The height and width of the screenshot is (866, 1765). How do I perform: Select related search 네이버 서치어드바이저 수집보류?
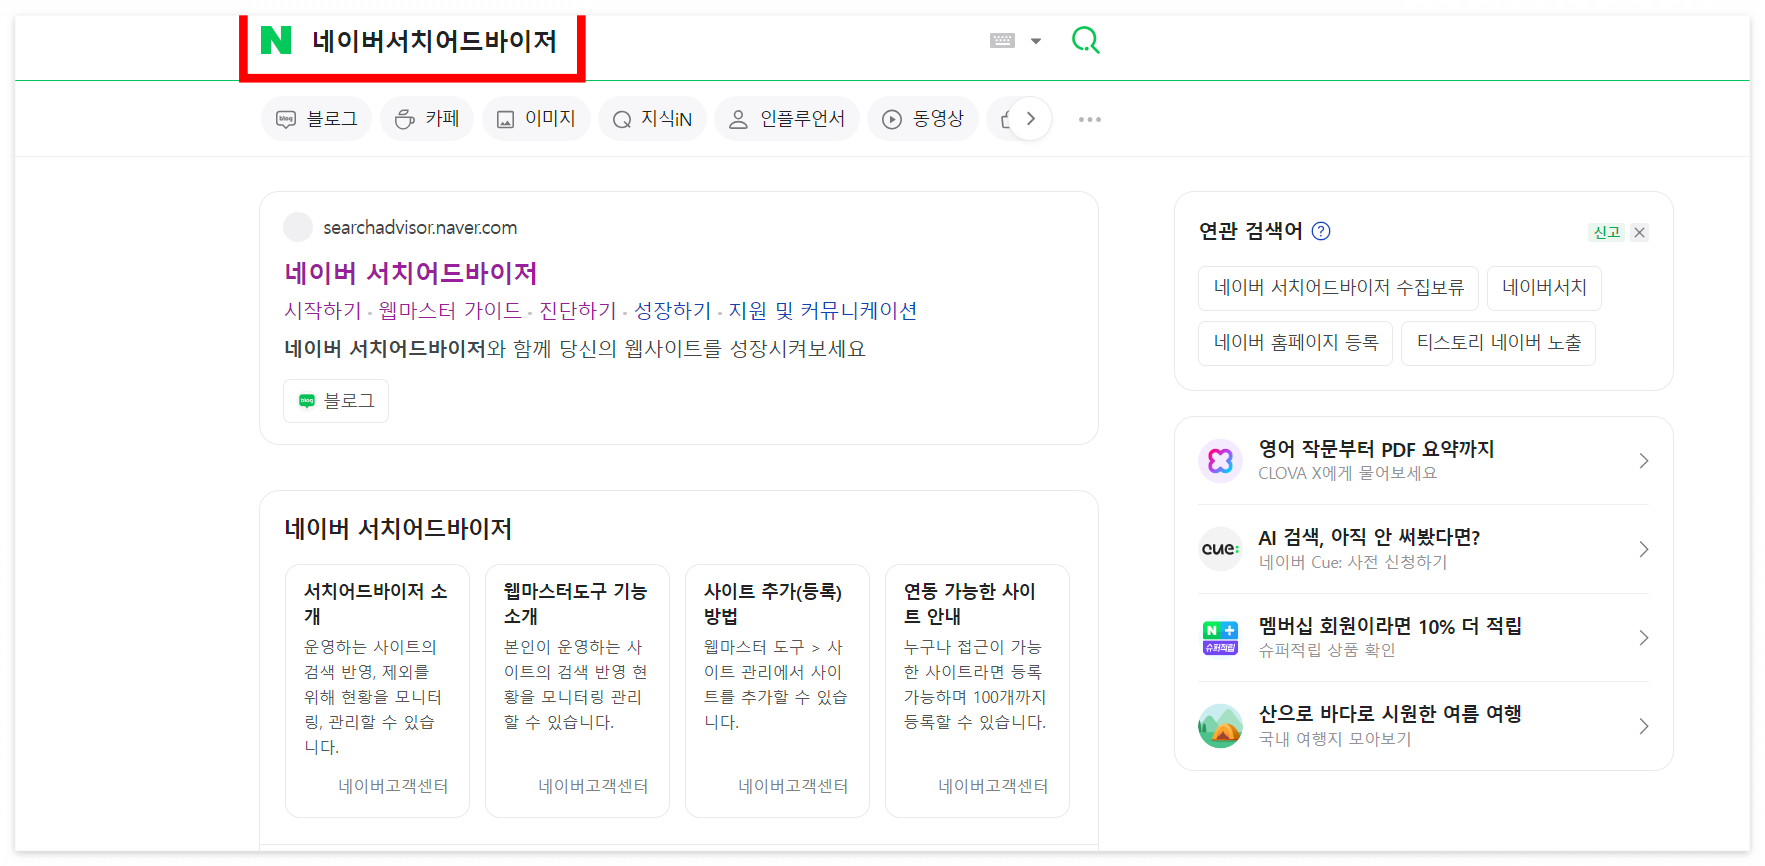click(1339, 288)
